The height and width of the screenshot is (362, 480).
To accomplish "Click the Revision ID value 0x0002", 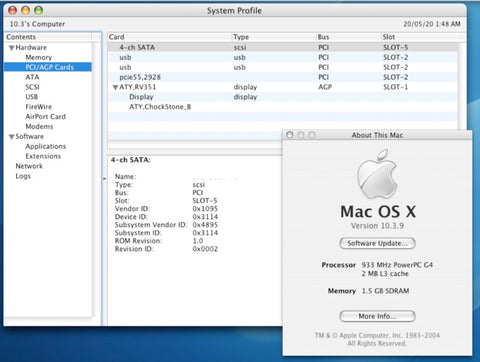I will click(x=205, y=249).
